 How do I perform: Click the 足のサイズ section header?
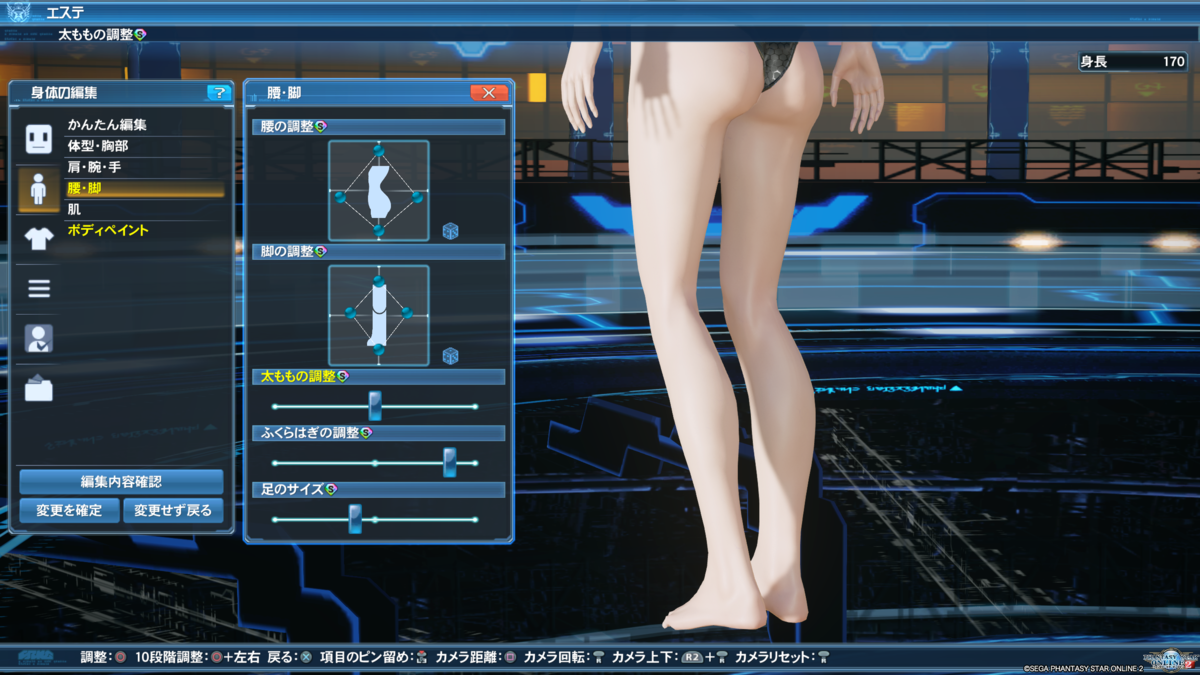pos(379,489)
